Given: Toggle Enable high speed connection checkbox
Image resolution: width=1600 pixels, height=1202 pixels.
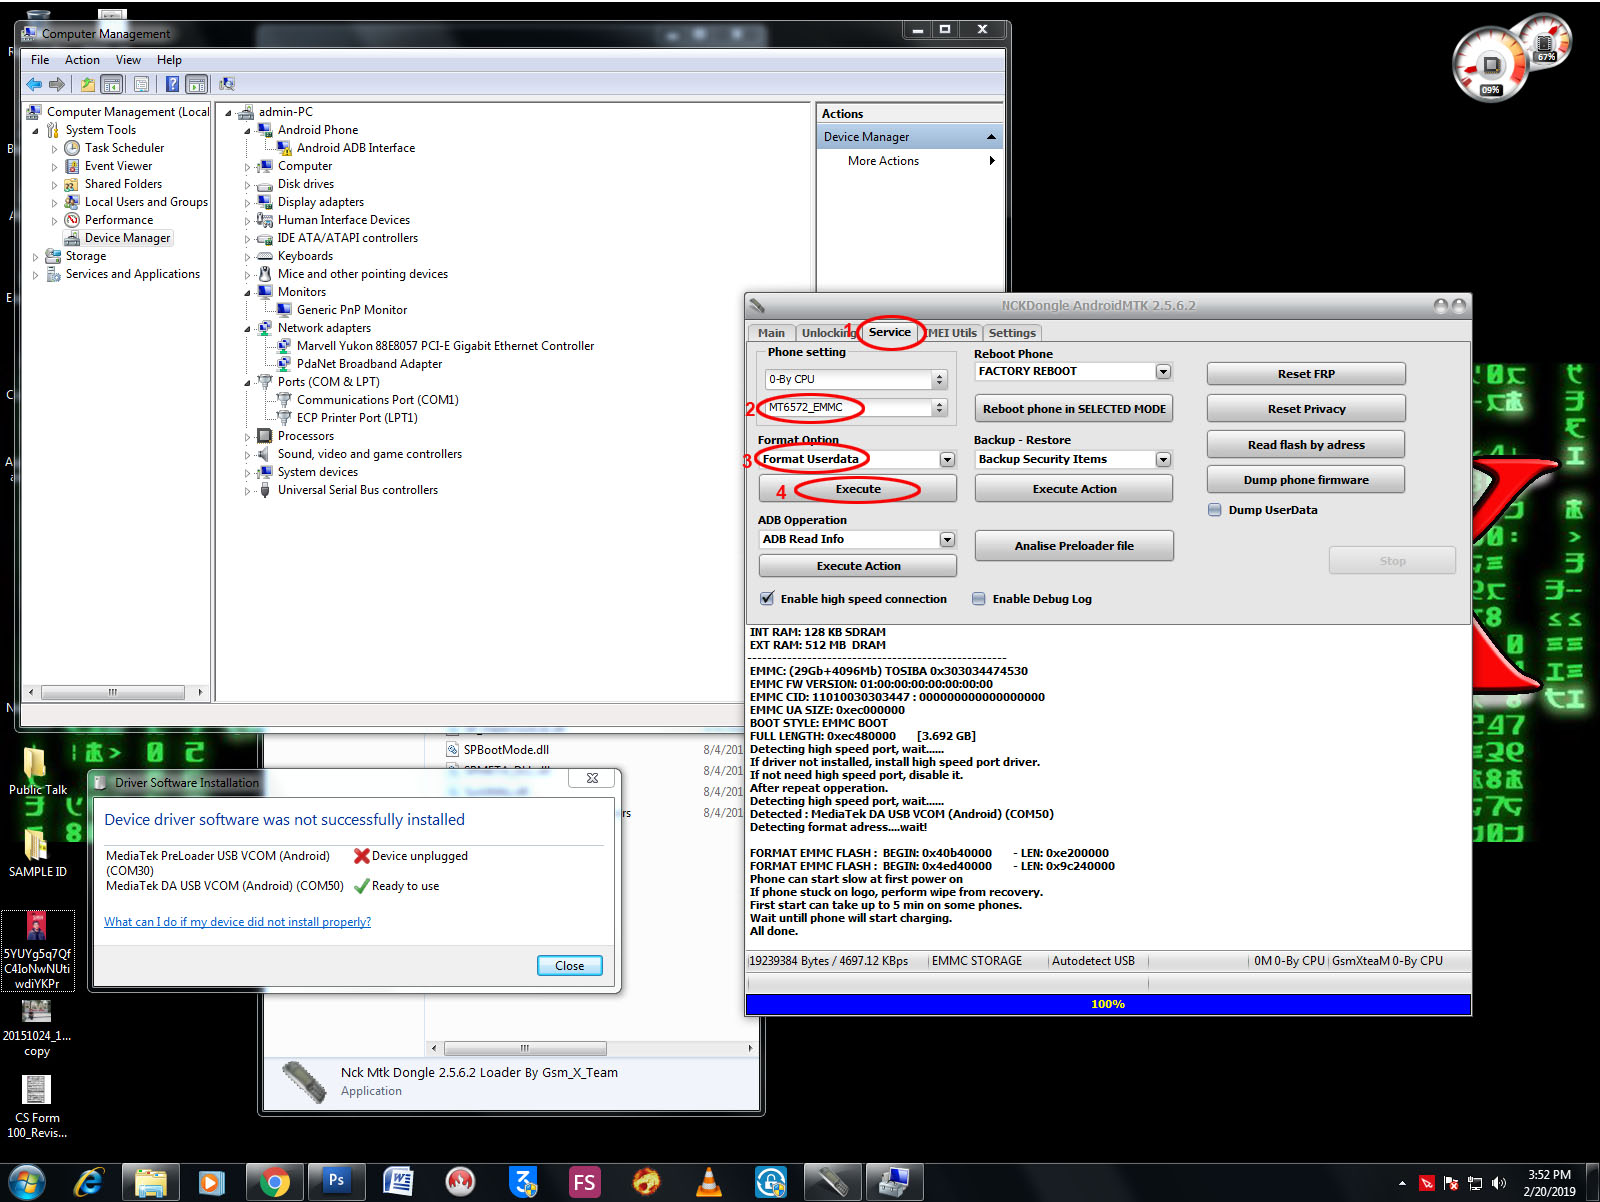Looking at the screenshot, I should coord(767,599).
